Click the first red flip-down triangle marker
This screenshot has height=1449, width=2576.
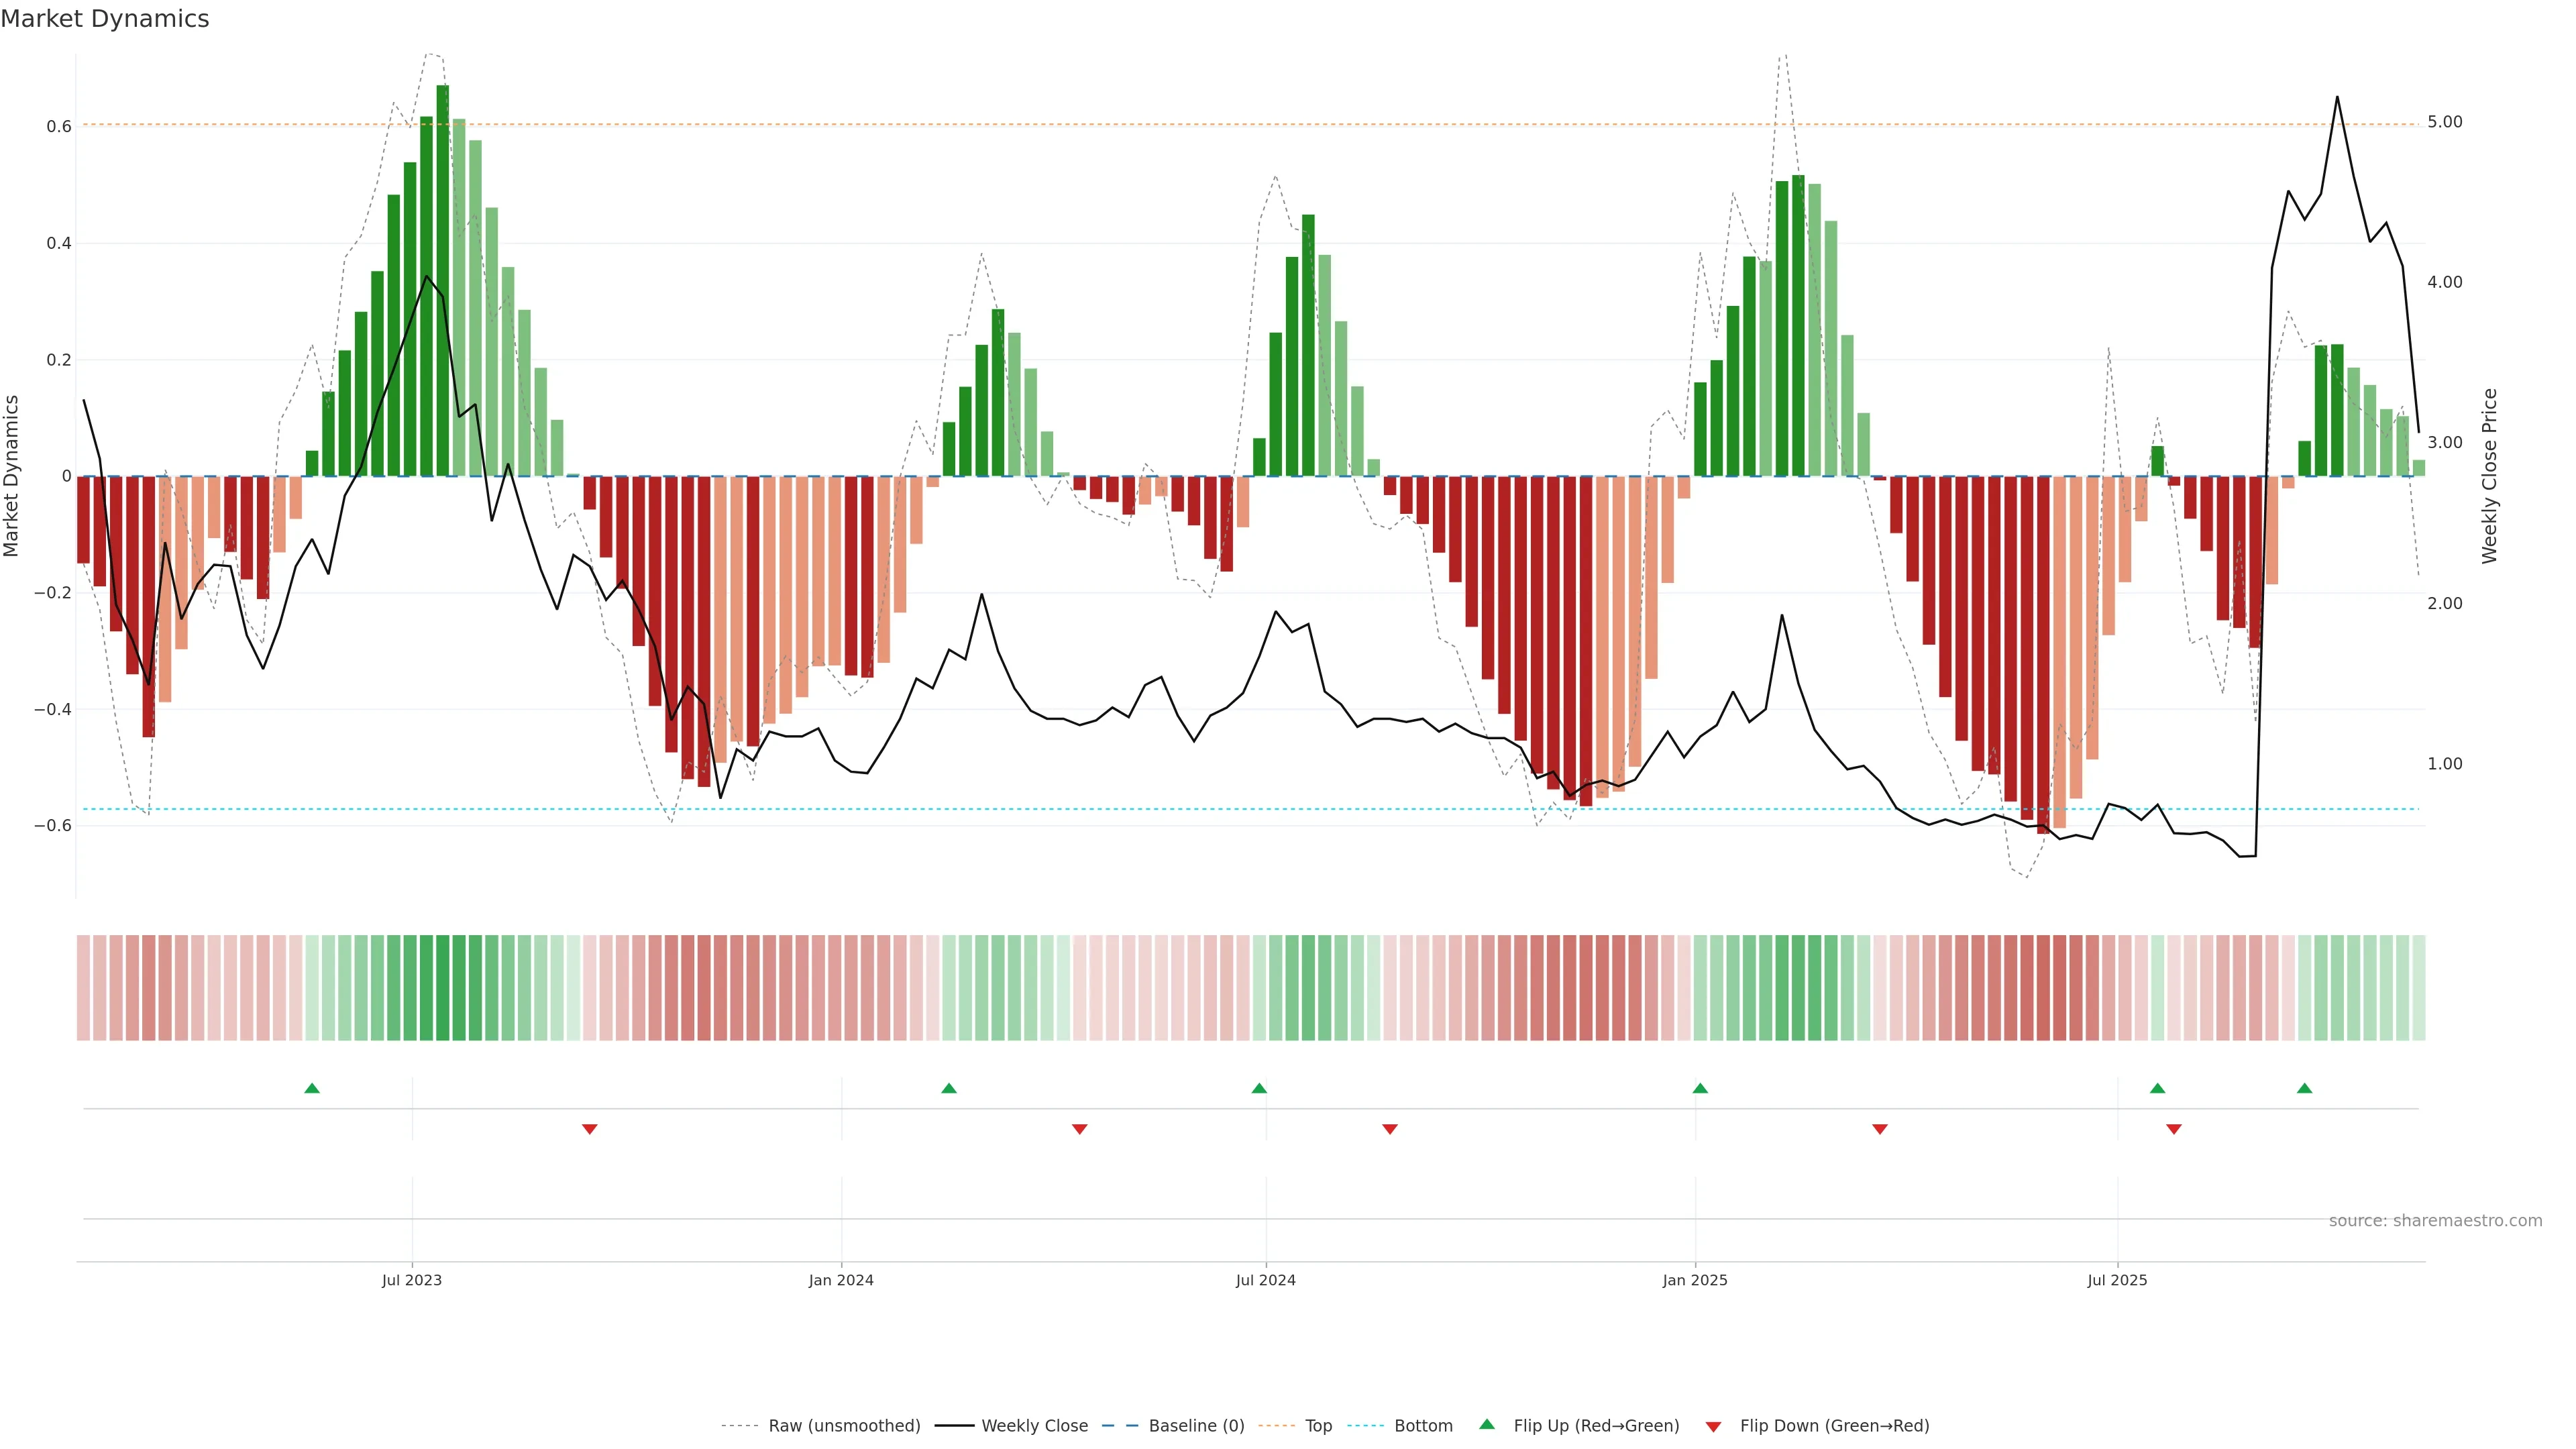pos(590,1129)
